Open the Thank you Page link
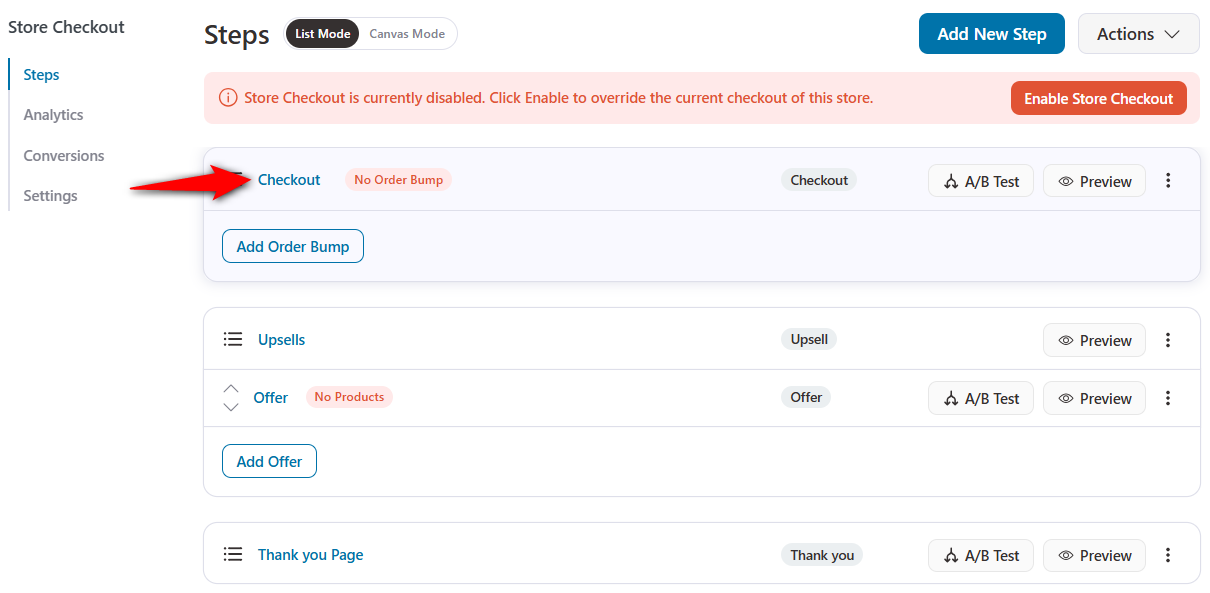 click(310, 555)
